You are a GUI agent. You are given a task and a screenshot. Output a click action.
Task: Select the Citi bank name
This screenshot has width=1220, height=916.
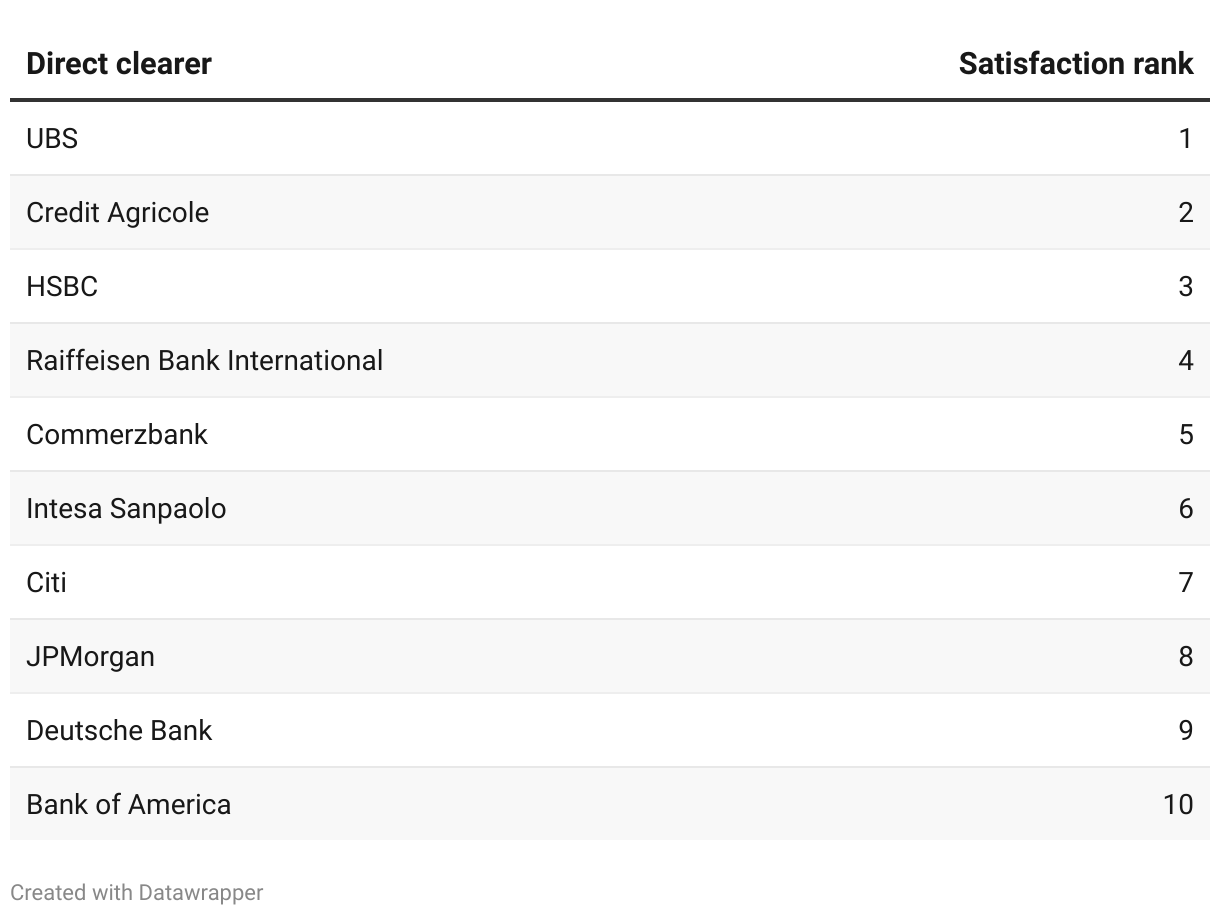click(46, 583)
